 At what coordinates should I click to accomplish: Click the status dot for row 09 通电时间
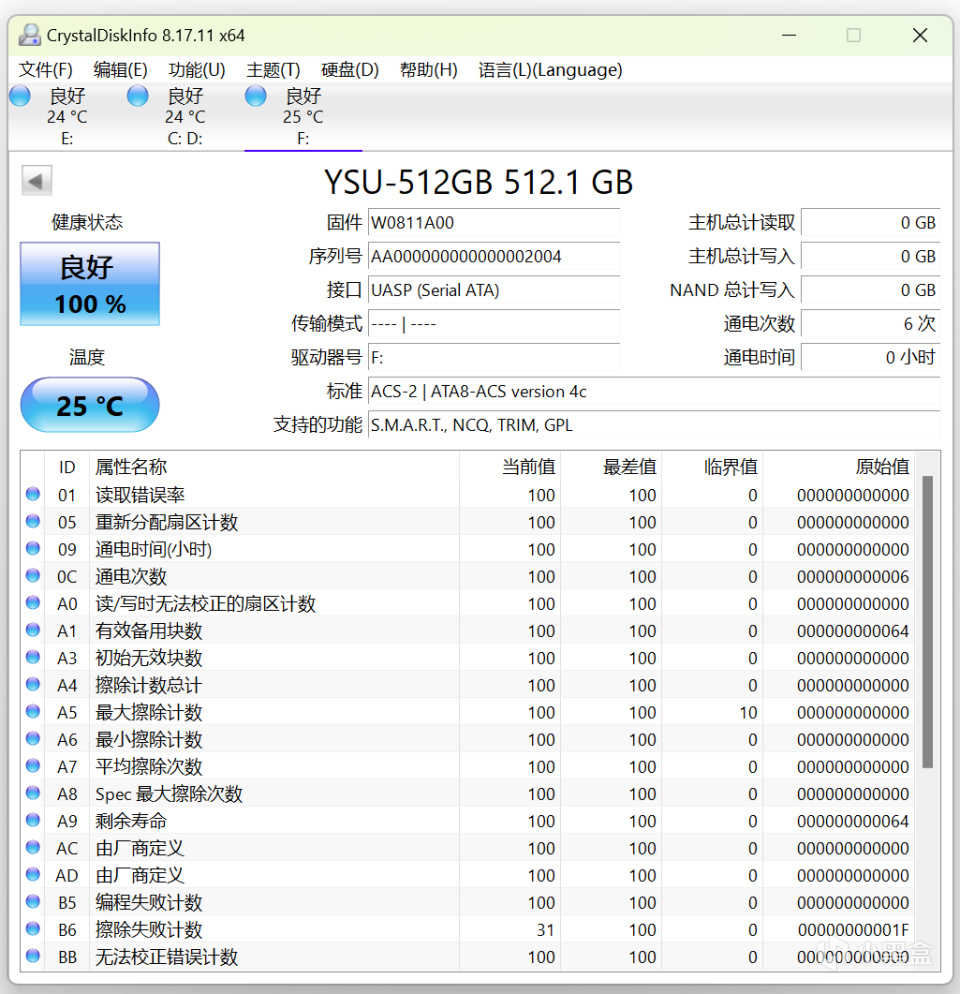click(x=33, y=548)
